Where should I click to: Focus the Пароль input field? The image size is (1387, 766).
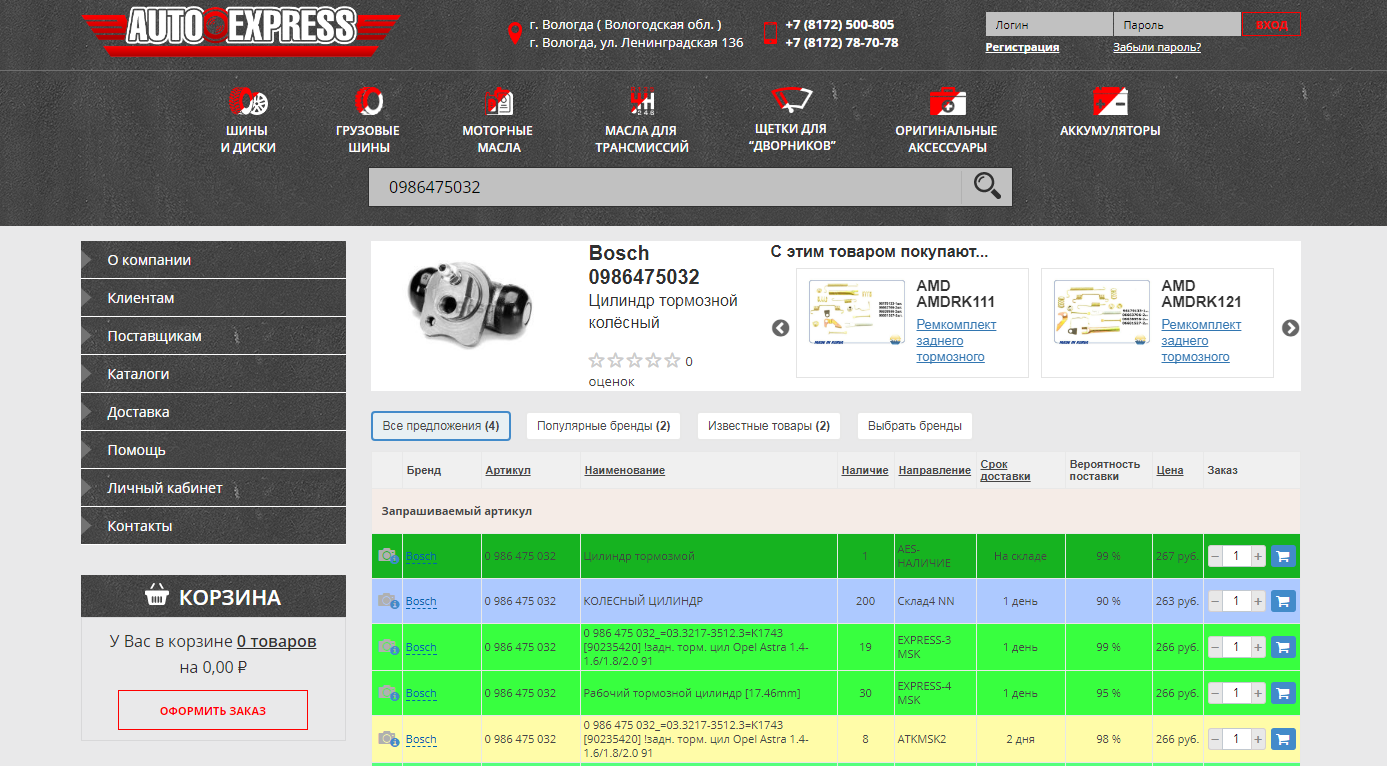pyautogui.click(x=1177, y=25)
